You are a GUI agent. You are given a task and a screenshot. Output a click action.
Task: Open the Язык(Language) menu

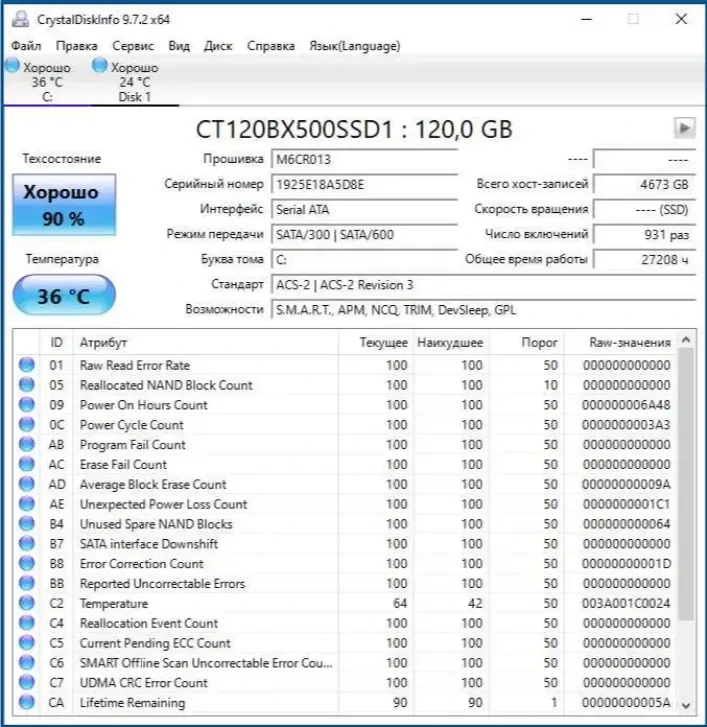tap(355, 46)
